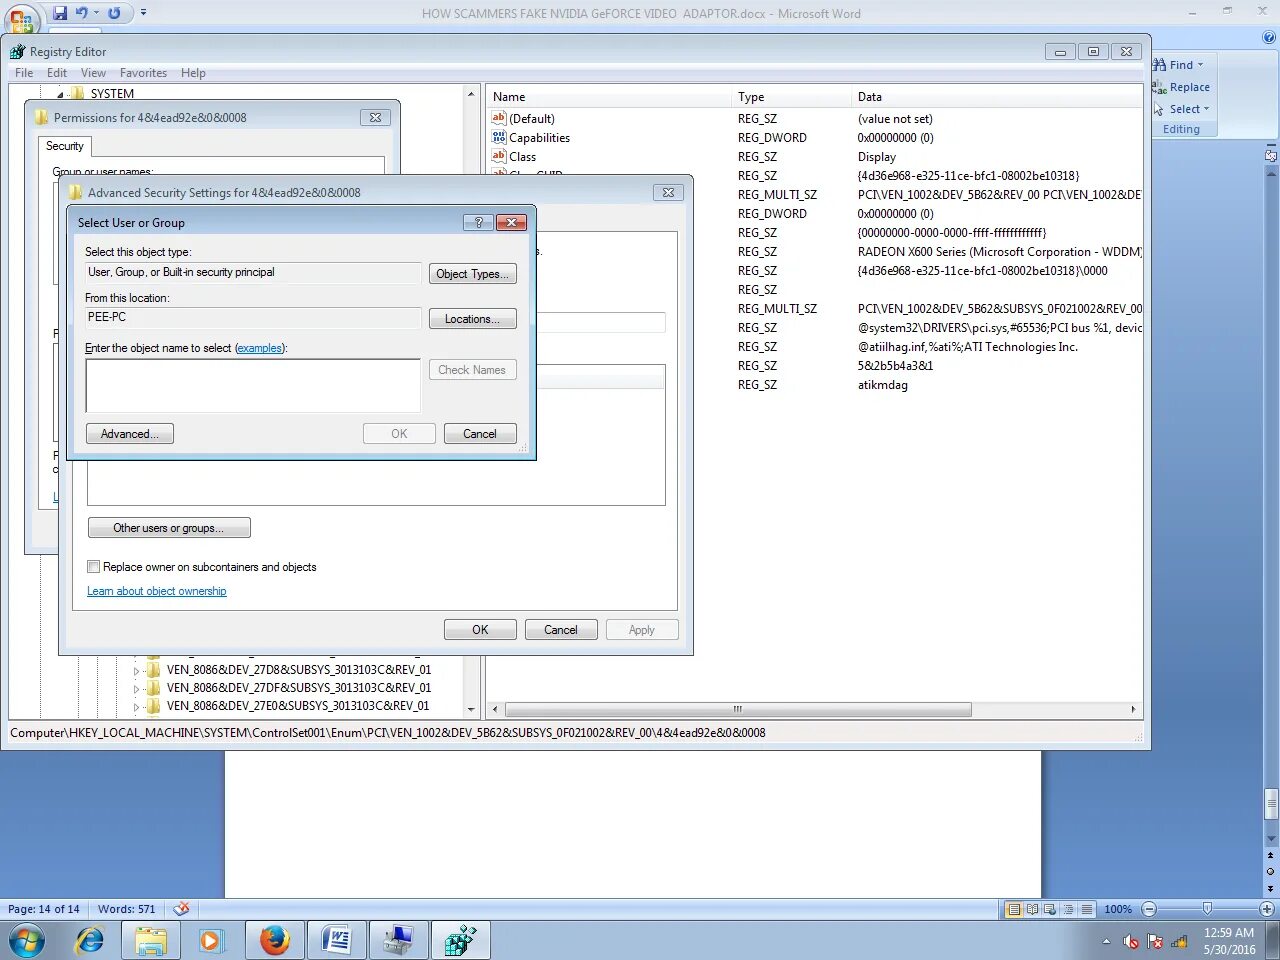Open the Registry Editor File menu

24,73
